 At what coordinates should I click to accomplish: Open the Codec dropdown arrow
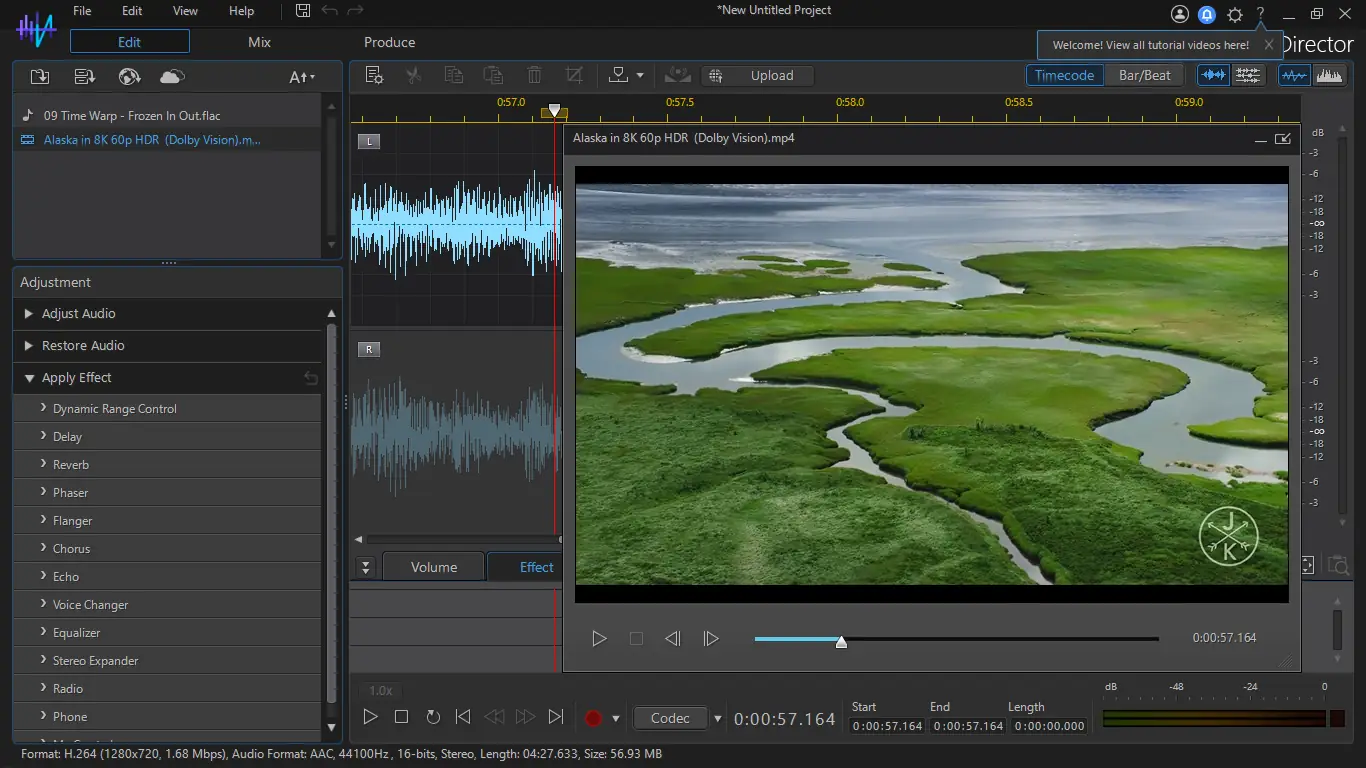pyautogui.click(x=717, y=718)
